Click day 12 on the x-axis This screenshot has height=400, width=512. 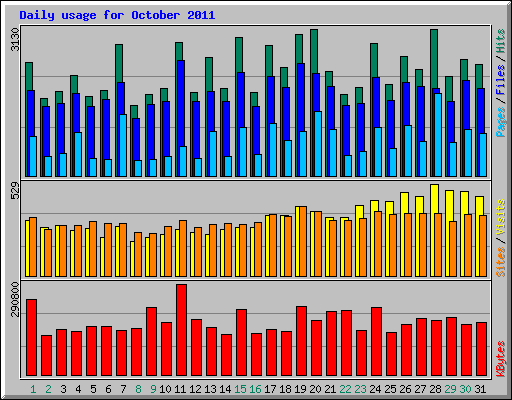195,389
